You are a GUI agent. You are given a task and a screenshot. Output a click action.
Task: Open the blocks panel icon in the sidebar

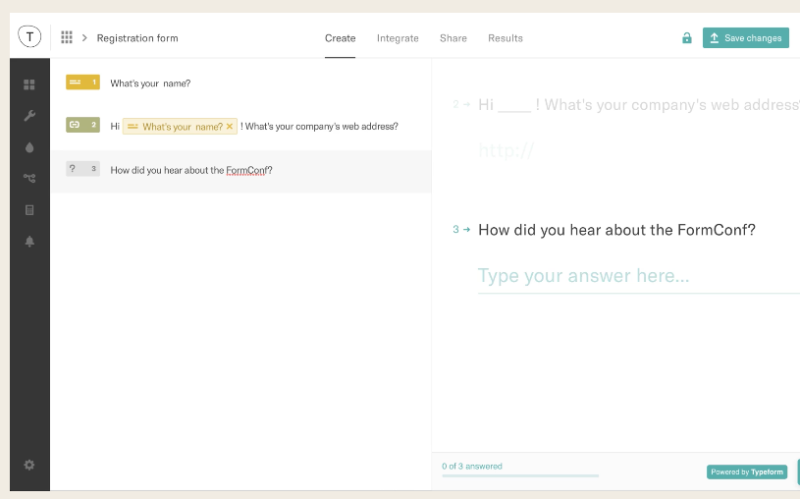(x=29, y=84)
